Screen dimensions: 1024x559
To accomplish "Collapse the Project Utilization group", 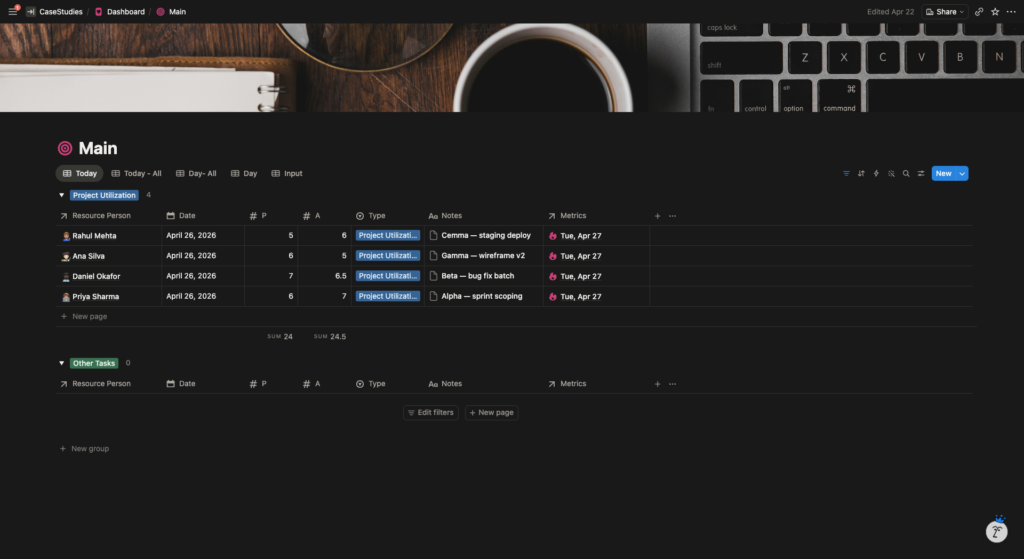I will pyautogui.click(x=61, y=195).
